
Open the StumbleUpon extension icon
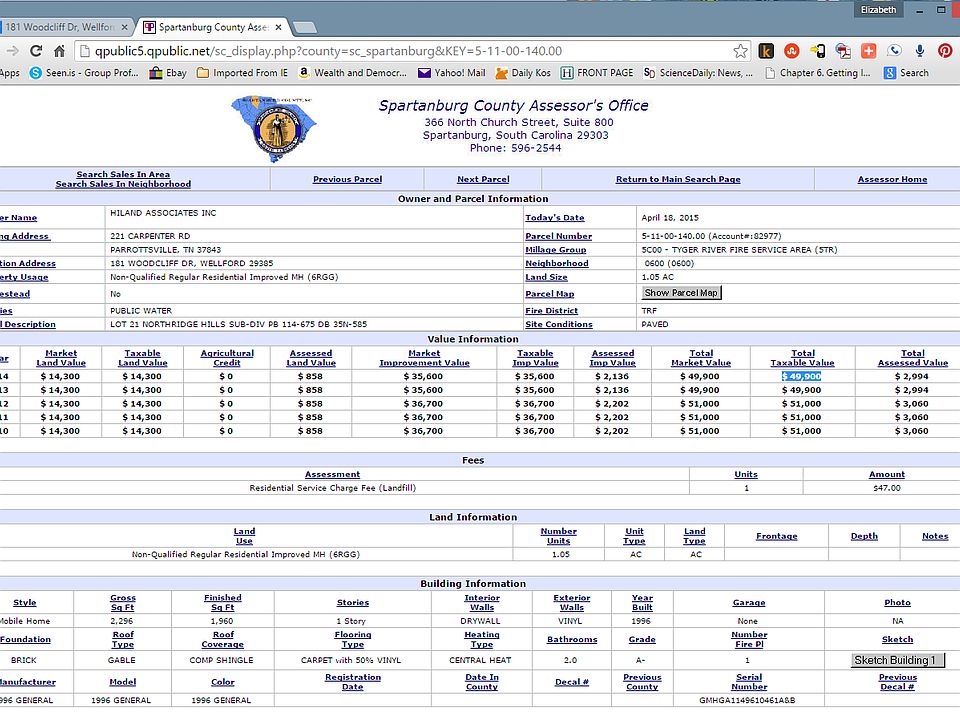[792, 51]
